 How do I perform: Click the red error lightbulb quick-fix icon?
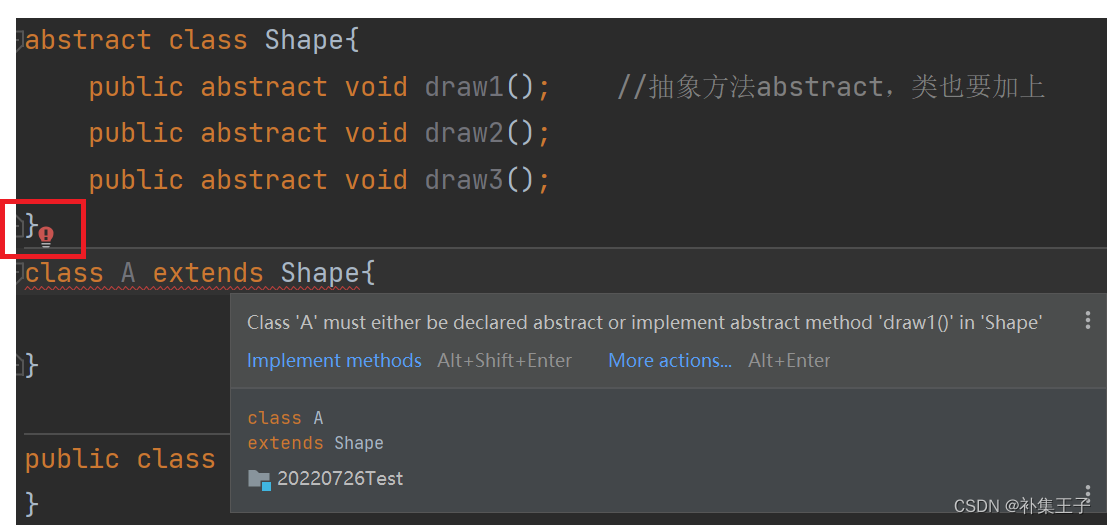(46, 236)
